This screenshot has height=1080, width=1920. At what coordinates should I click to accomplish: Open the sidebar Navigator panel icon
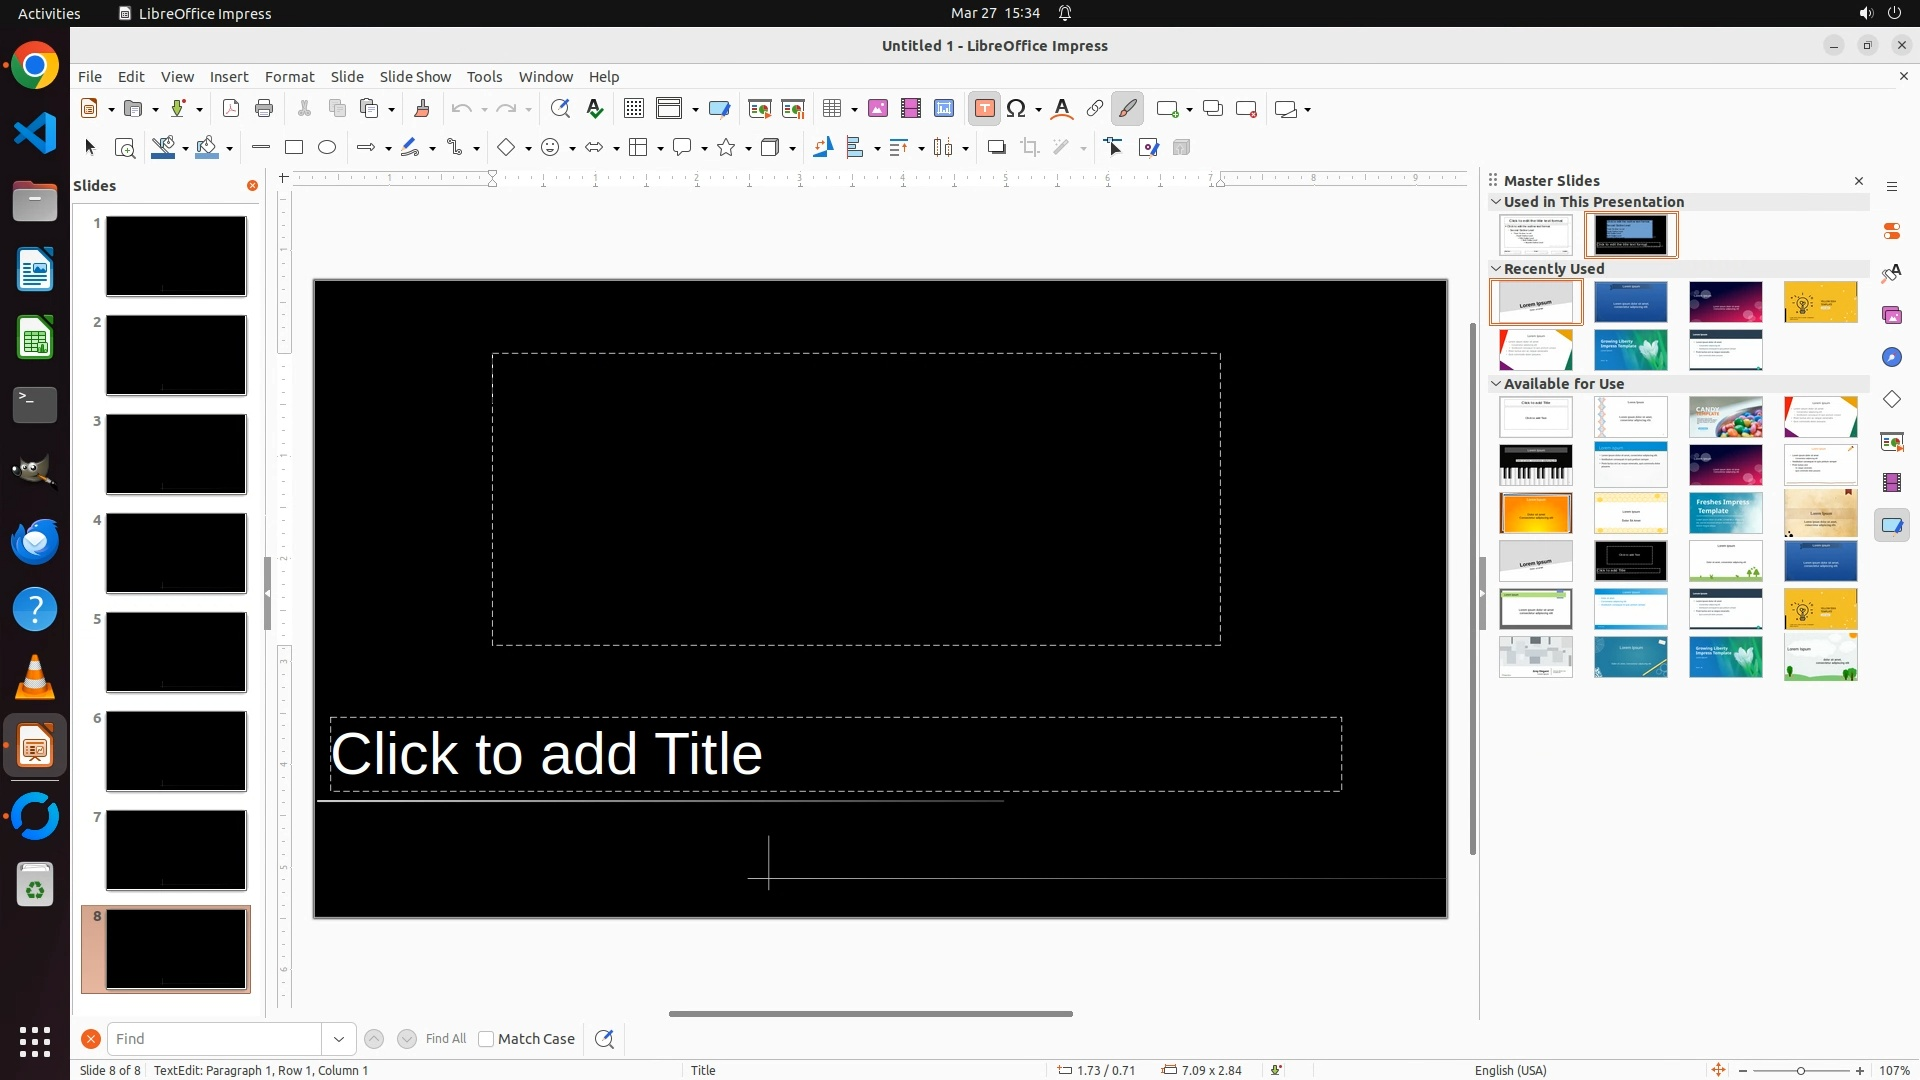tap(1891, 357)
